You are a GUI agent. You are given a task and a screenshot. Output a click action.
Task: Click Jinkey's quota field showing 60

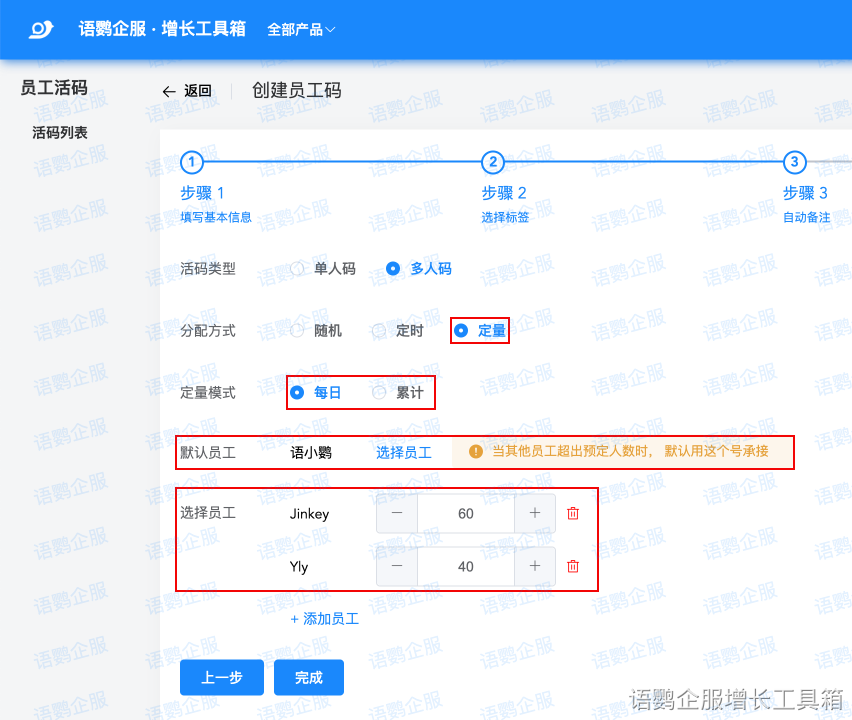(466, 513)
